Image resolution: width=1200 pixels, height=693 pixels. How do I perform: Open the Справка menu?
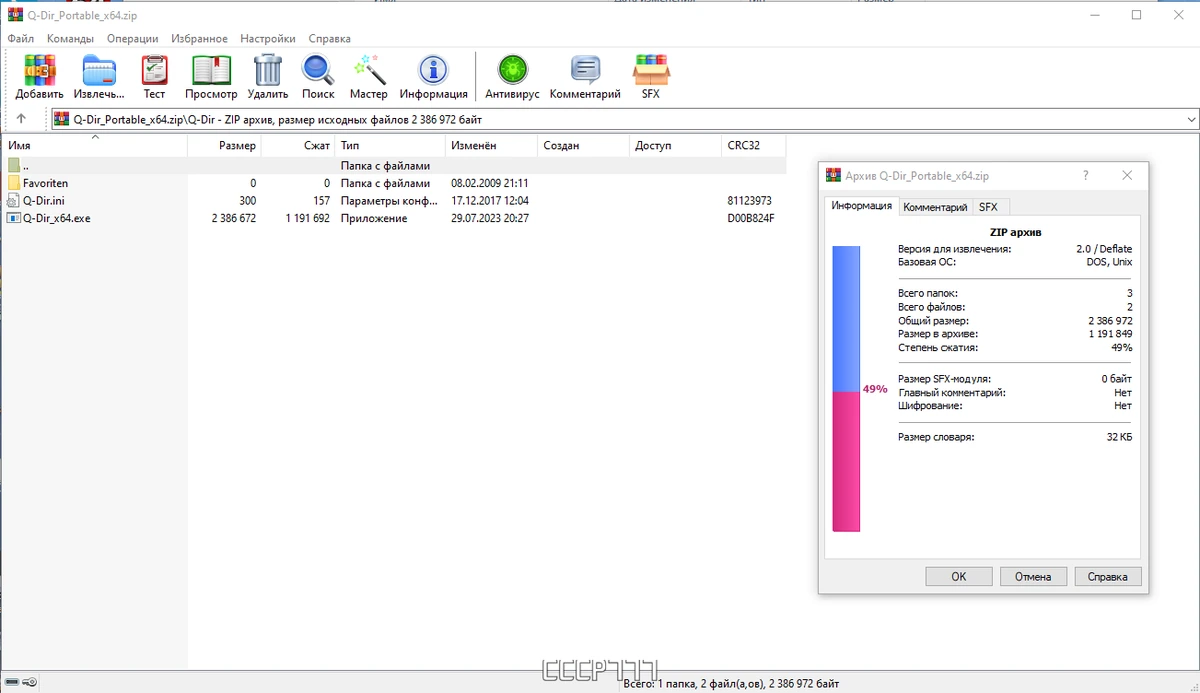329,38
